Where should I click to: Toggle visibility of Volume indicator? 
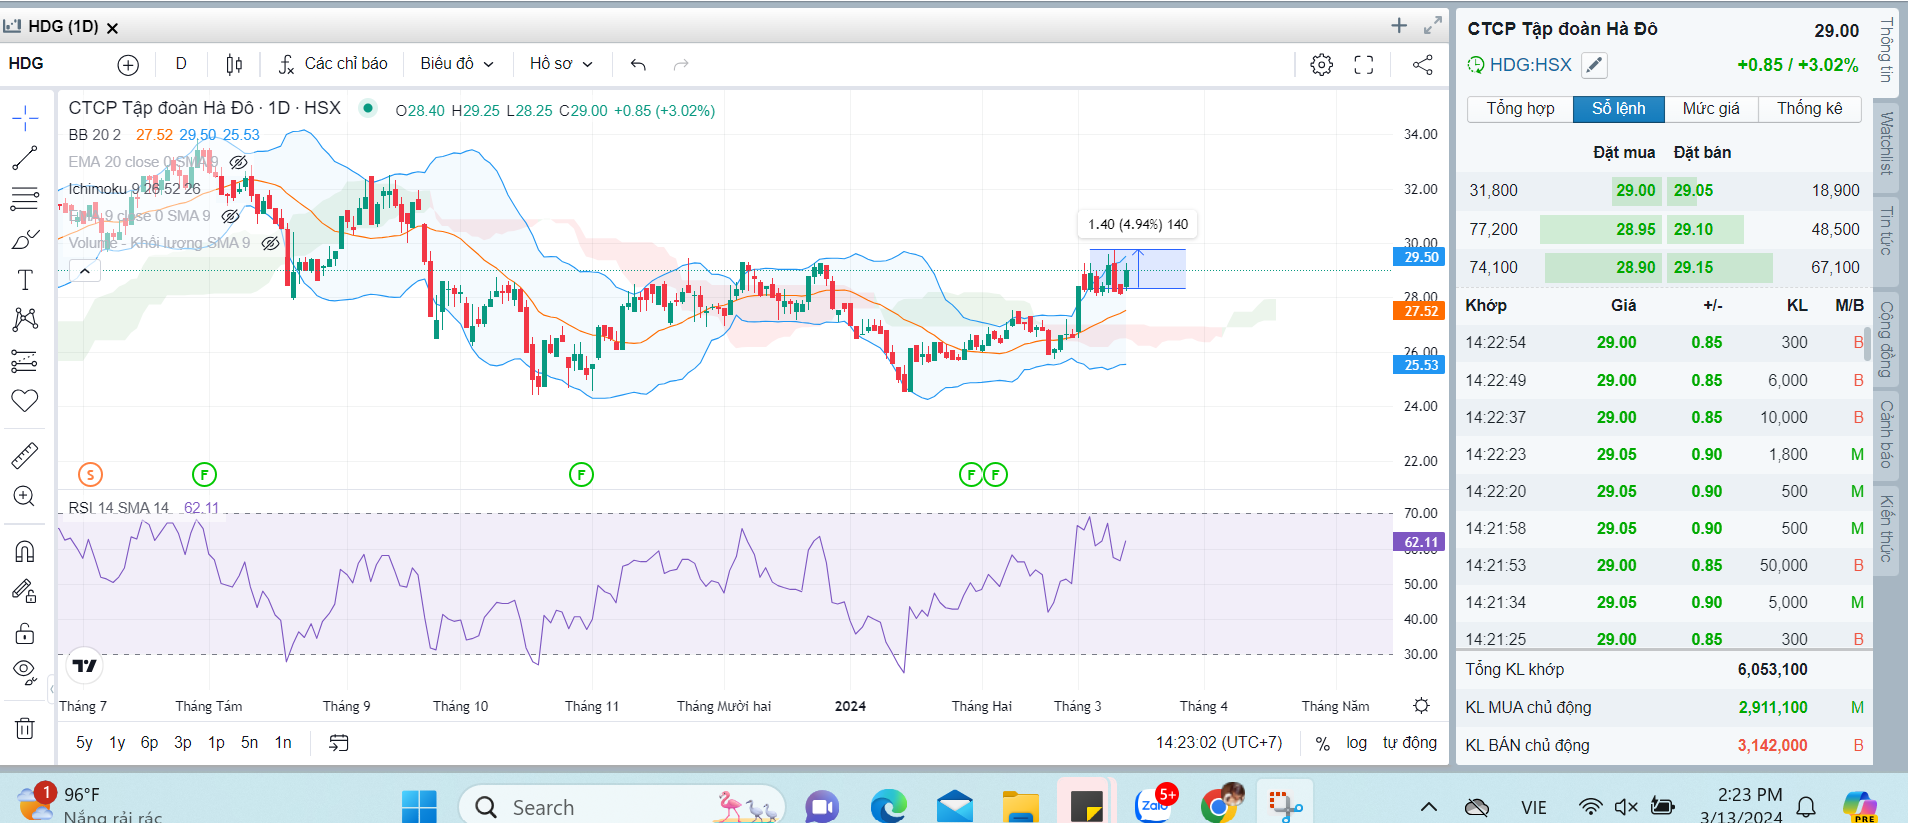pos(270,243)
